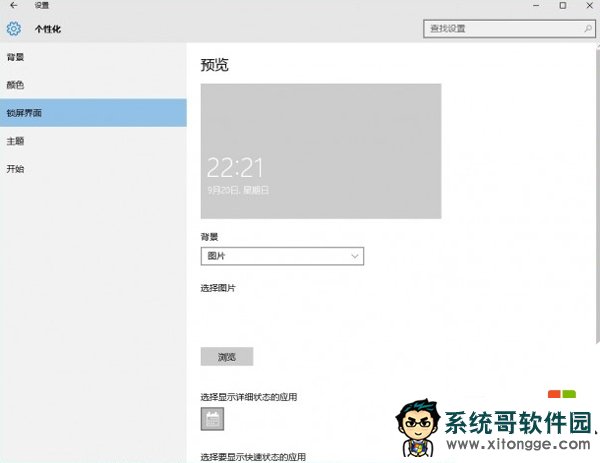Click the 选择显示详细状态的应用 label
Screen dimensions: 600x463
249,397
